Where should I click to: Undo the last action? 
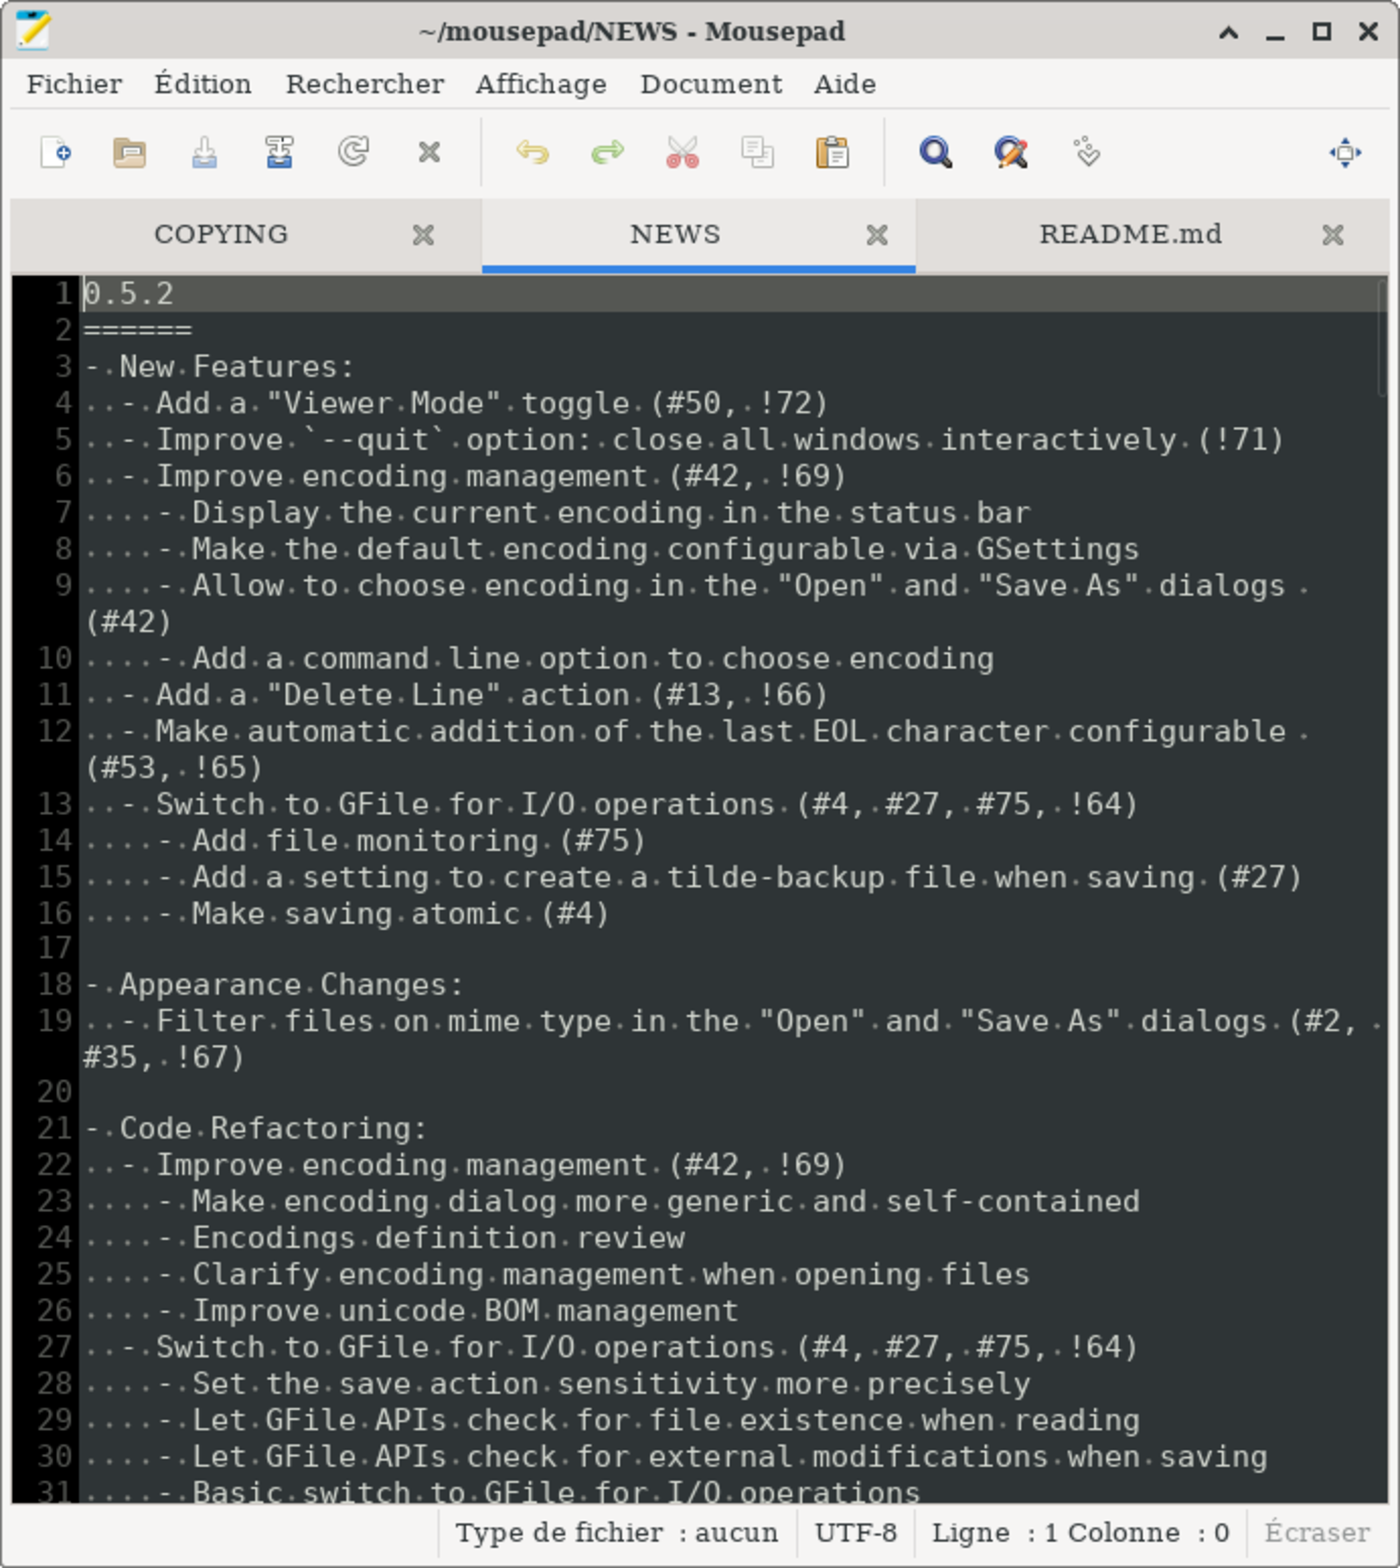pos(533,153)
